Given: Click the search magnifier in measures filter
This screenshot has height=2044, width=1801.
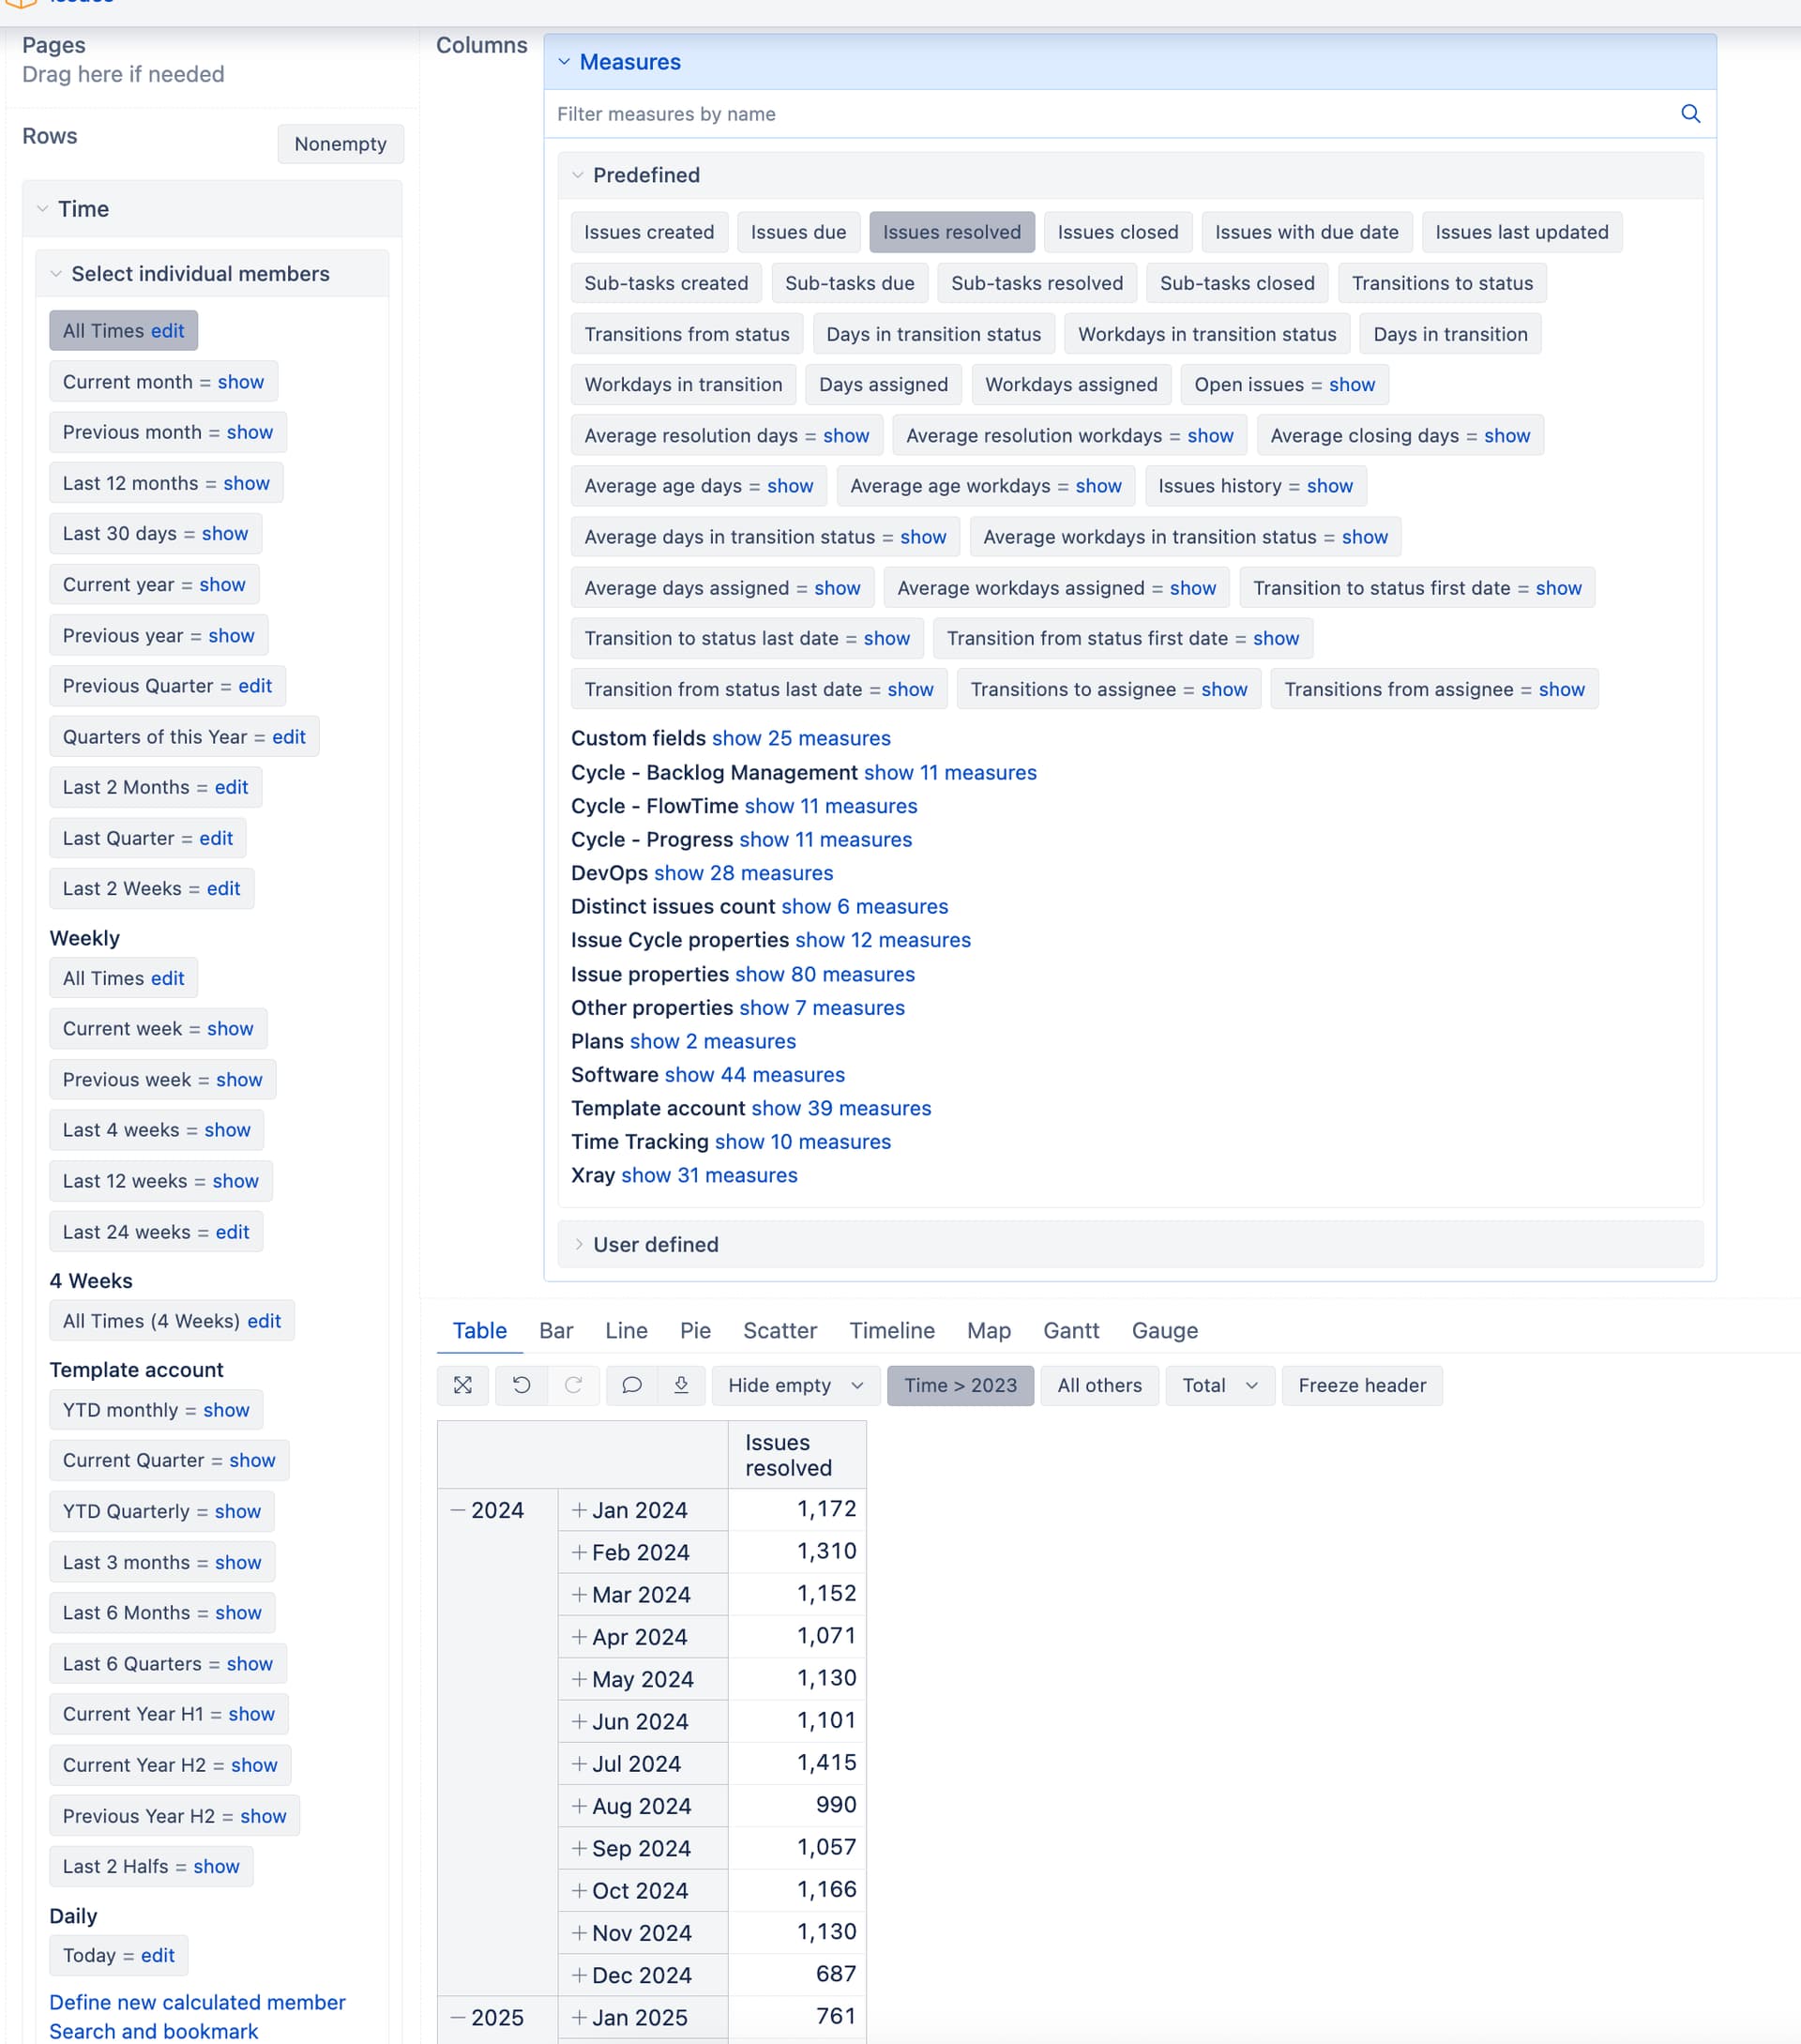Looking at the screenshot, I should point(1690,114).
